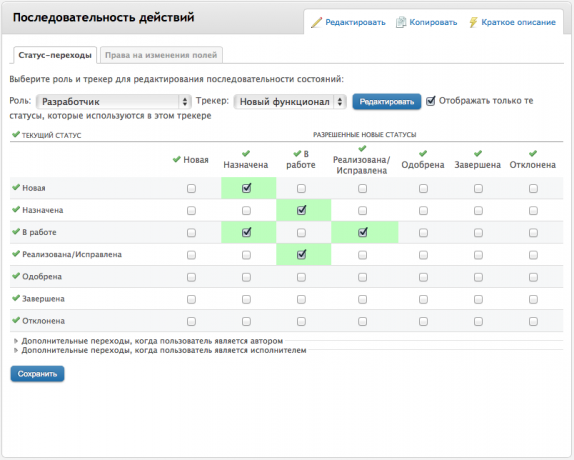
Task: Uncheck В работе row to Реализована/Исправлена checkbox
Action: tap(362, 232)
